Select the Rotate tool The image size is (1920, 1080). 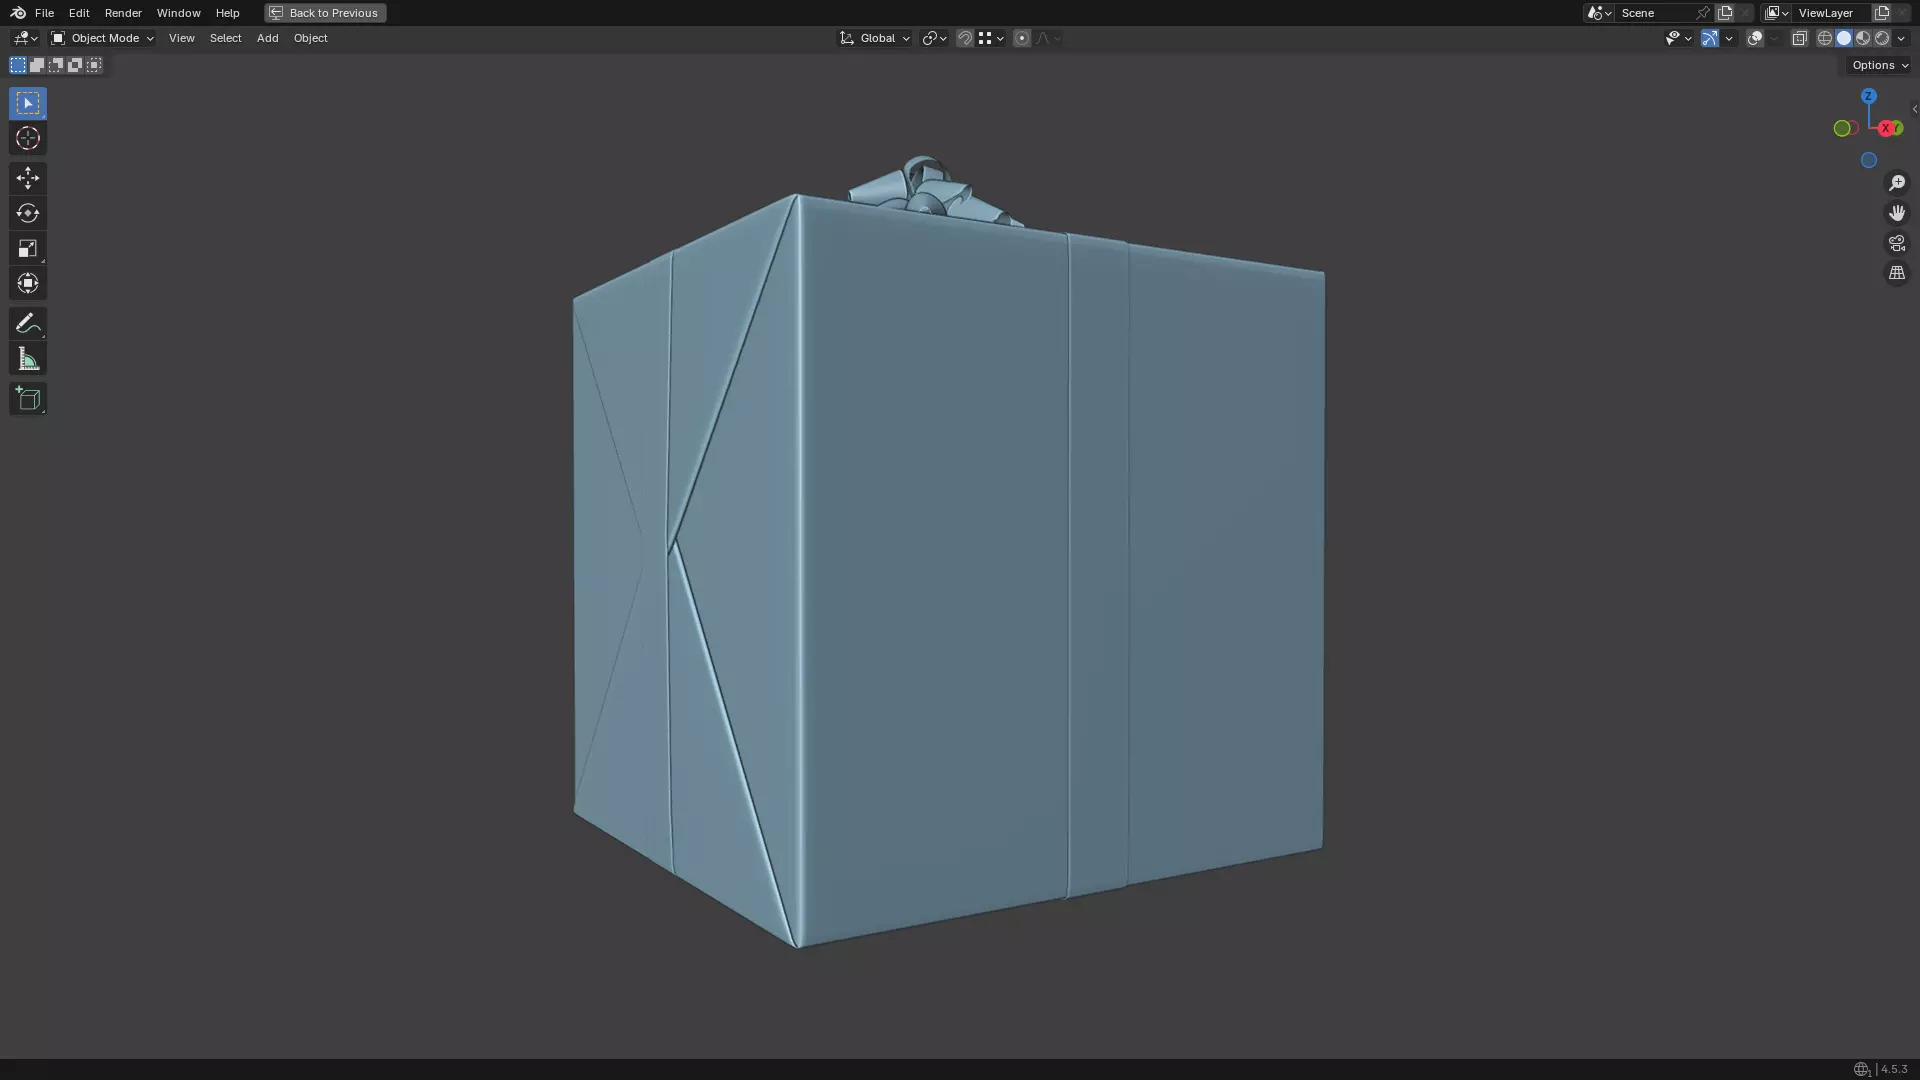point(28,213)
